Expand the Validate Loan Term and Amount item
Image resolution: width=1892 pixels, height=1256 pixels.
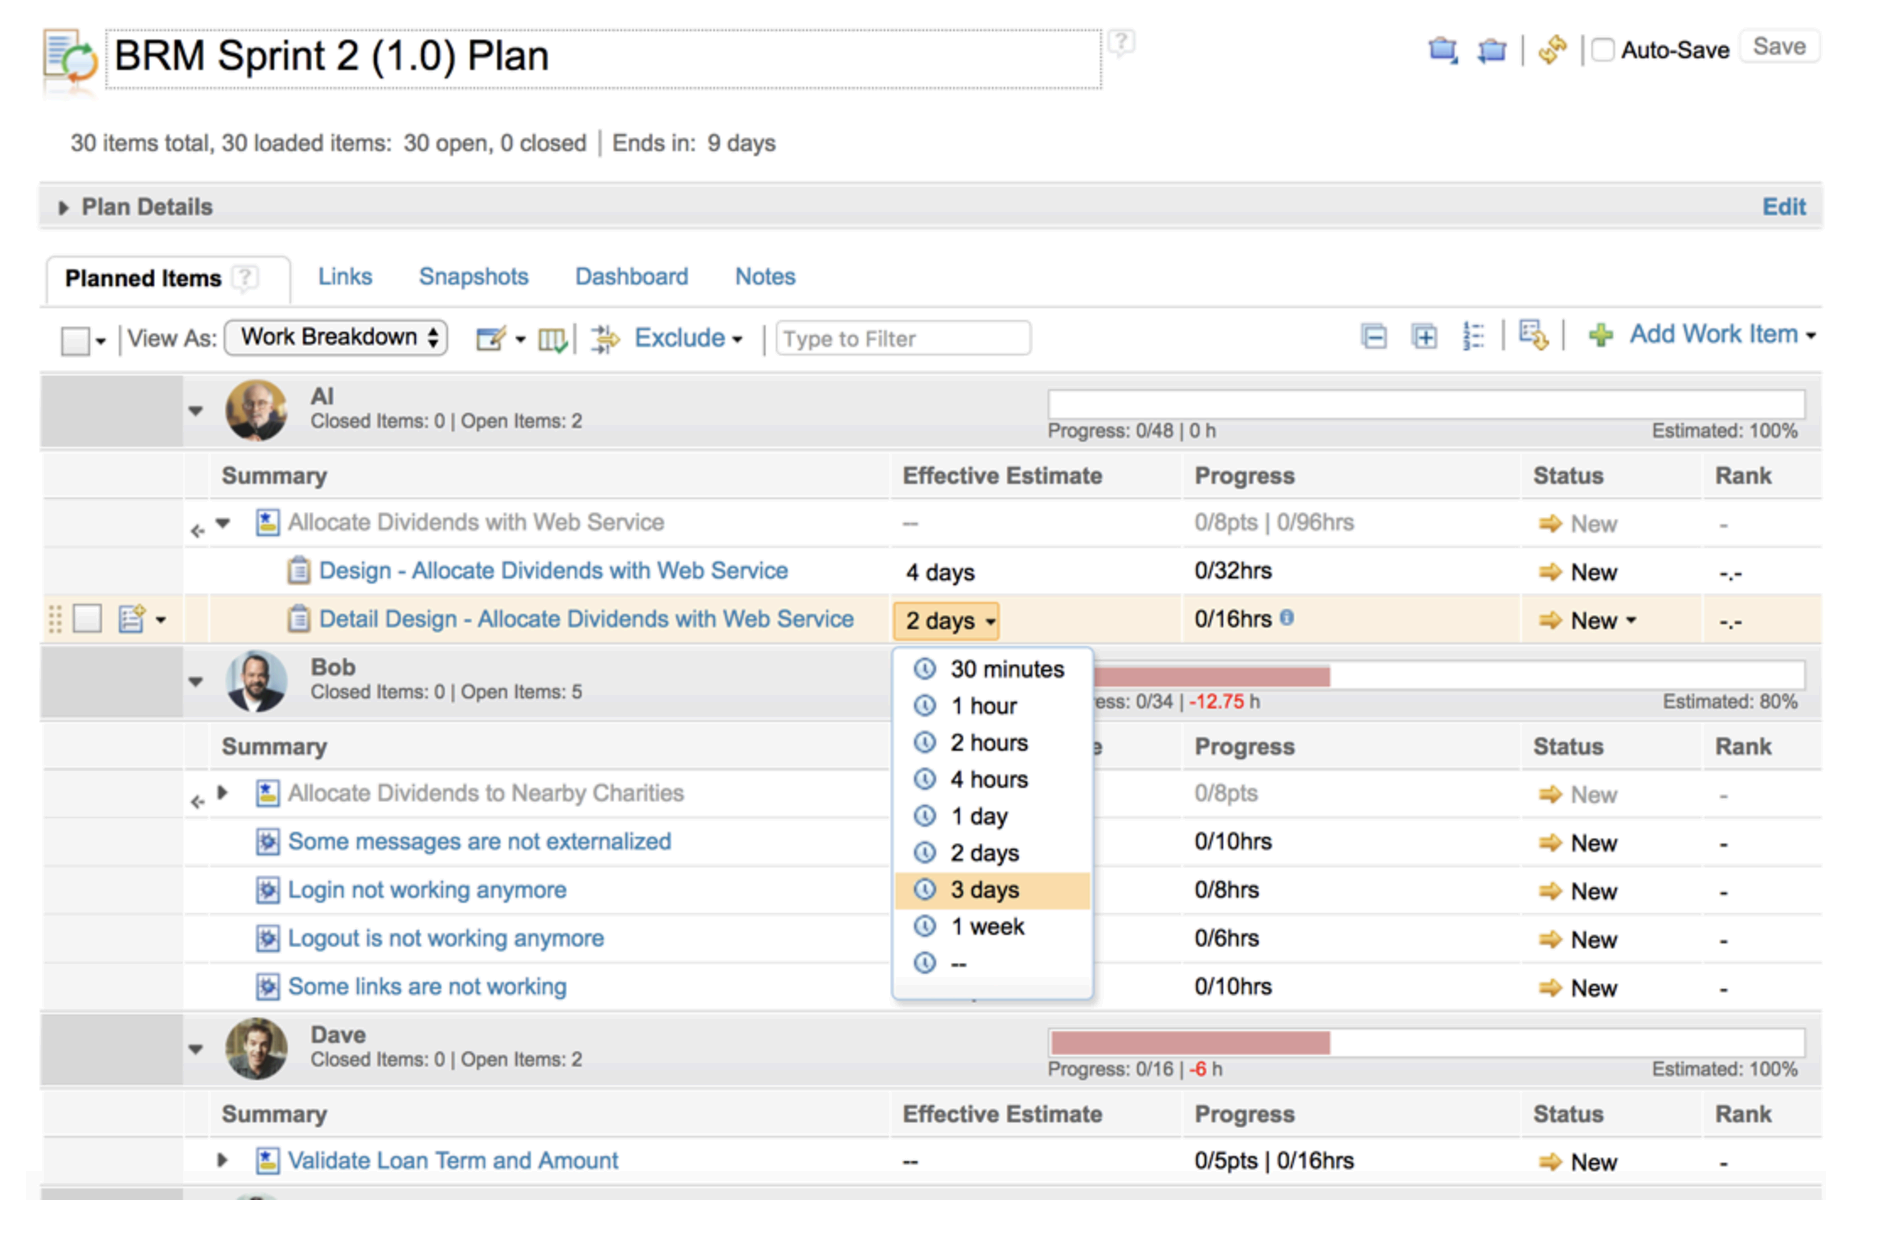click(222, 1160)
